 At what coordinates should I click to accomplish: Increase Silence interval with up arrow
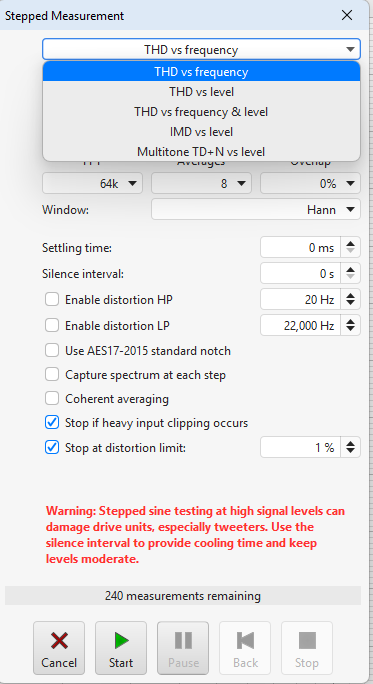pyautogui.click(x=350, y=269)
